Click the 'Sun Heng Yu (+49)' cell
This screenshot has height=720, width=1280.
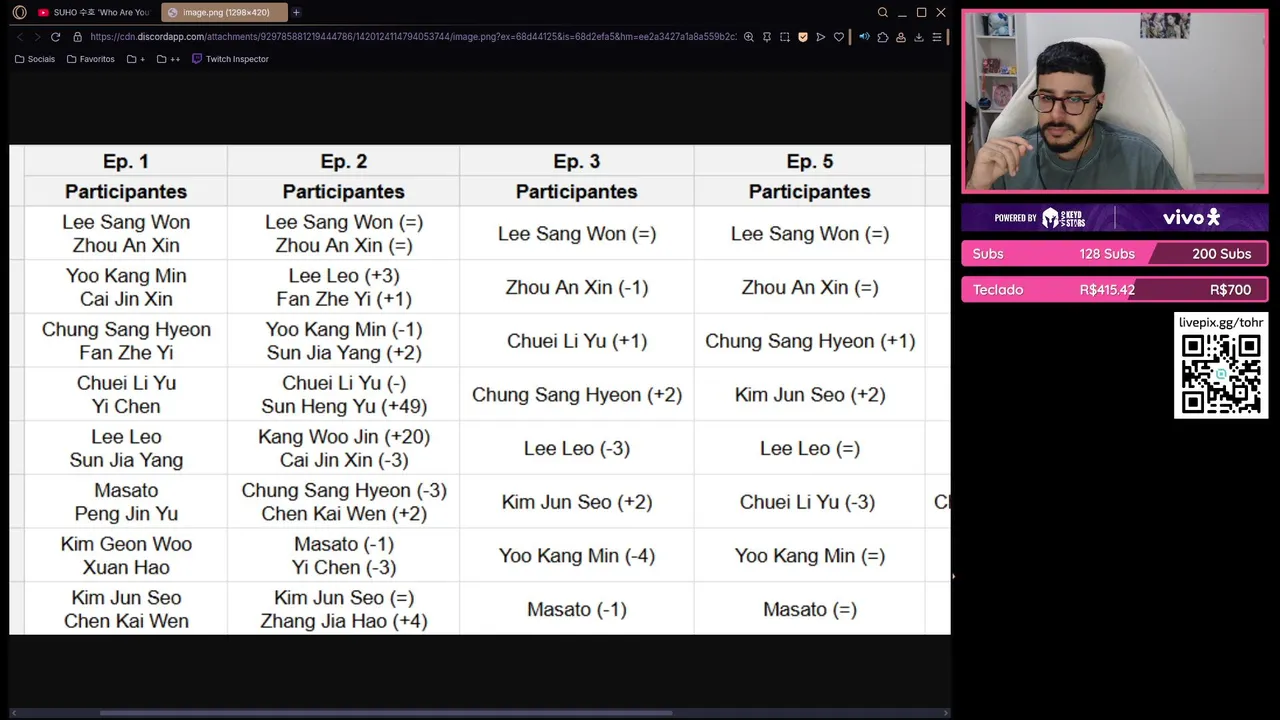[x=344, y=406]
